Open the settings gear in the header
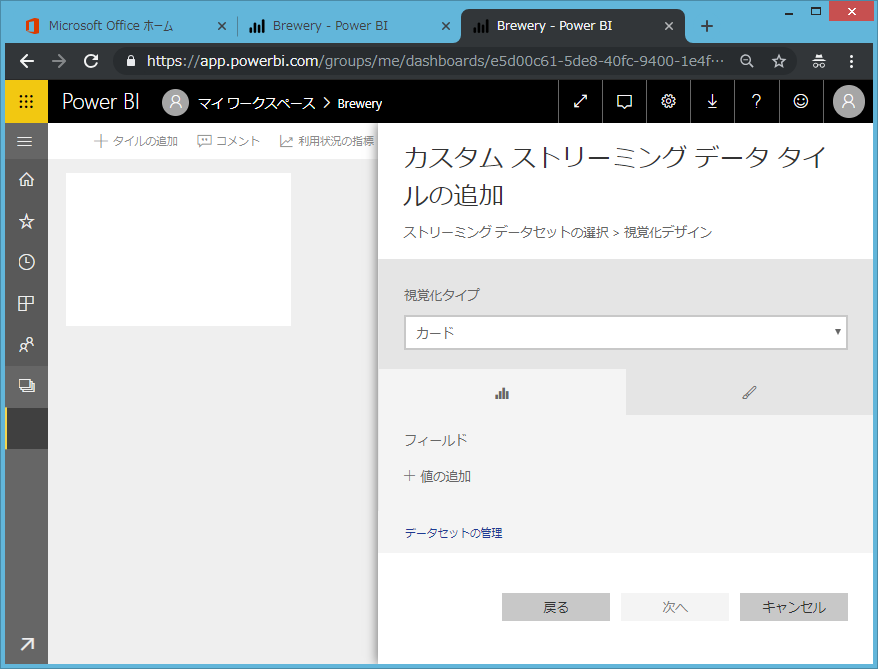878x669 pixels. 668,101
